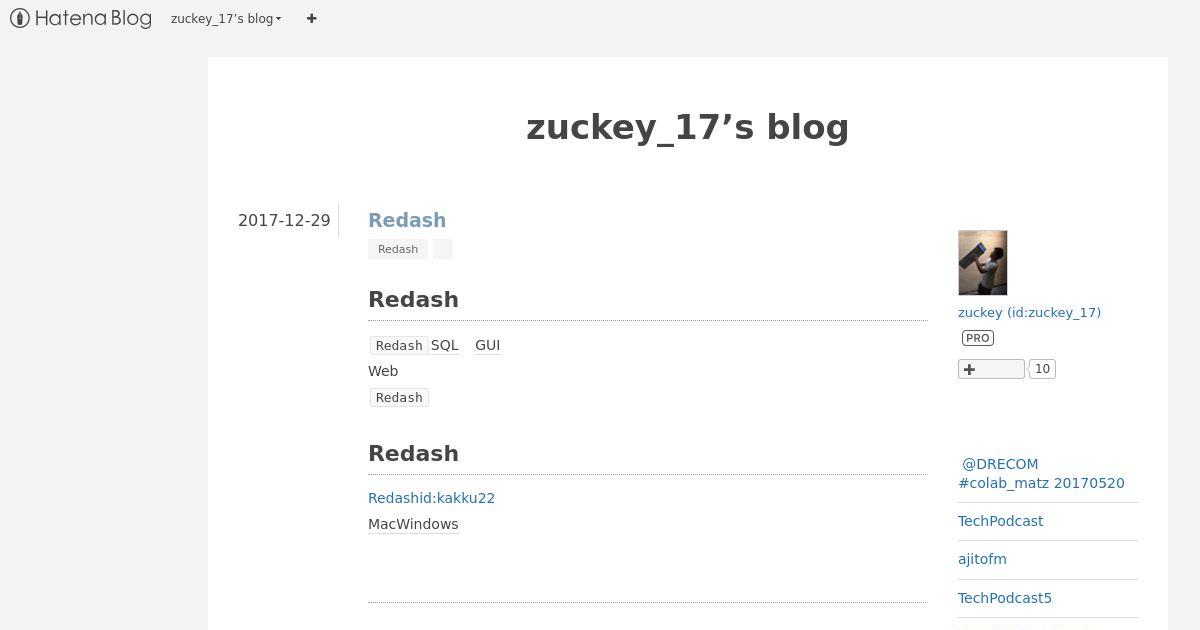The image size is (1200, 630).
Task: Open zuckey_17's blog dropdown menu
Action: coord(226,18)
